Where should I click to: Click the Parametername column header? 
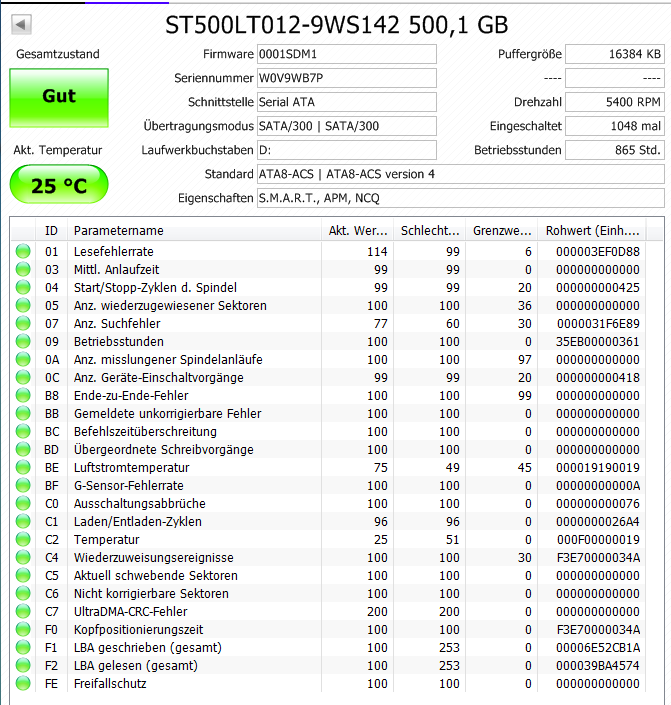pyautogui.click(x=194, y=231)
